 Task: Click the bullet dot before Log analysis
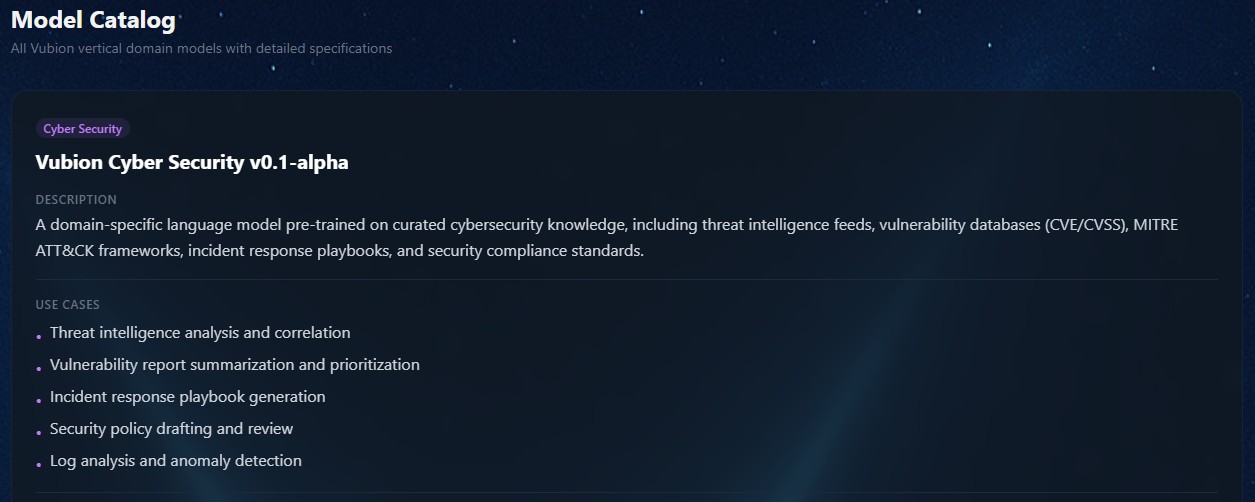pyautogui.click(x=39, y=464)
